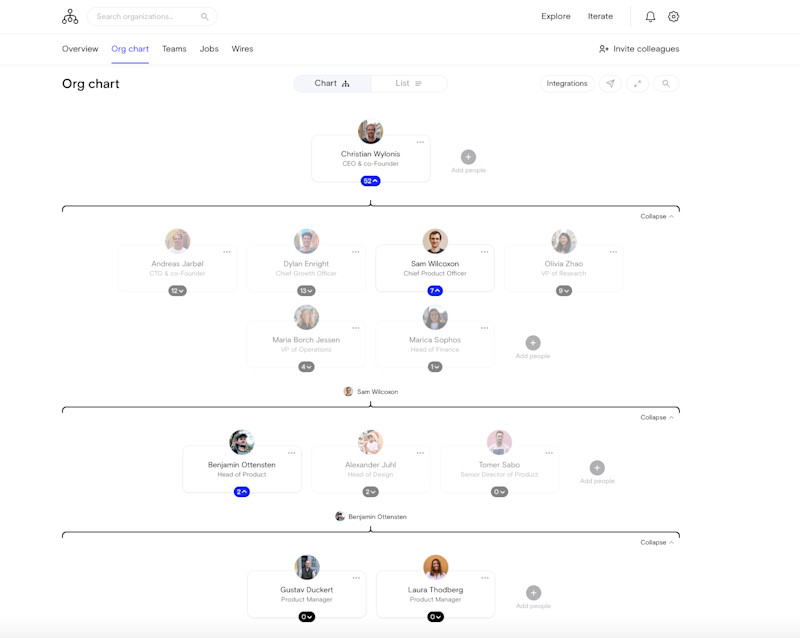Image resolution: width=800 pixels, height=638 pixels.
Task: Open Iterate in top navigation
Action: coord(600,16)
